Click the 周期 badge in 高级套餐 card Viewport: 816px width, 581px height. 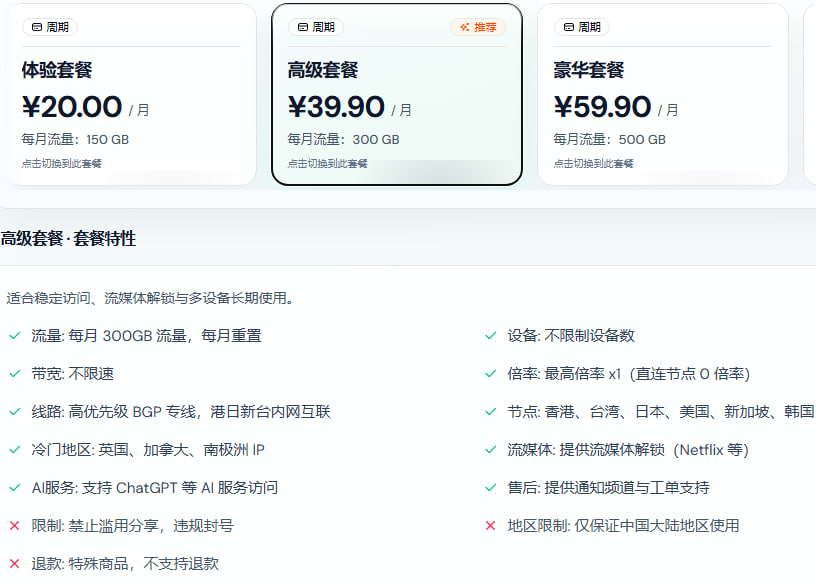pyautogui.click(x=315, y=27)
